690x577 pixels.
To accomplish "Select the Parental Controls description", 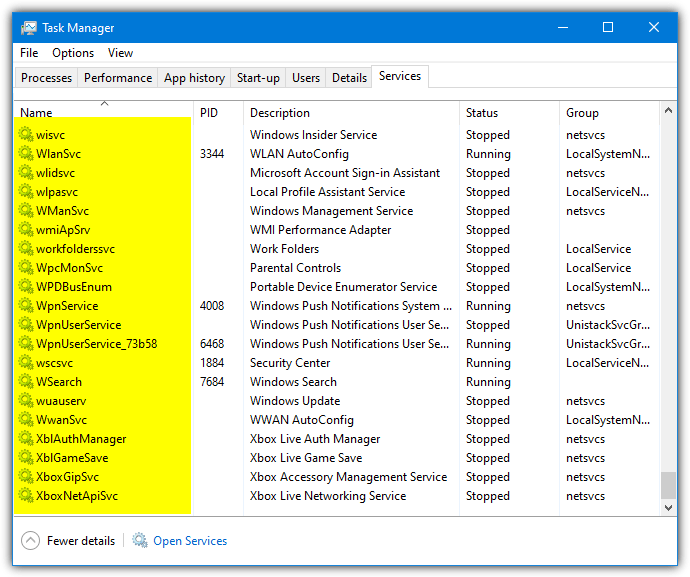I will coord(295,268).
